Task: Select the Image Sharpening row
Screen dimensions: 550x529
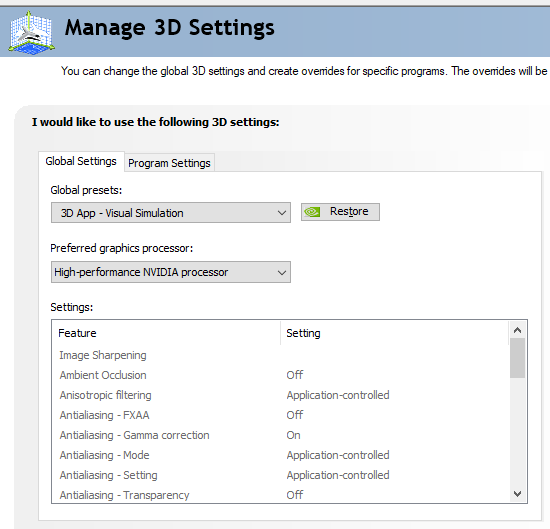Action: 280,355
